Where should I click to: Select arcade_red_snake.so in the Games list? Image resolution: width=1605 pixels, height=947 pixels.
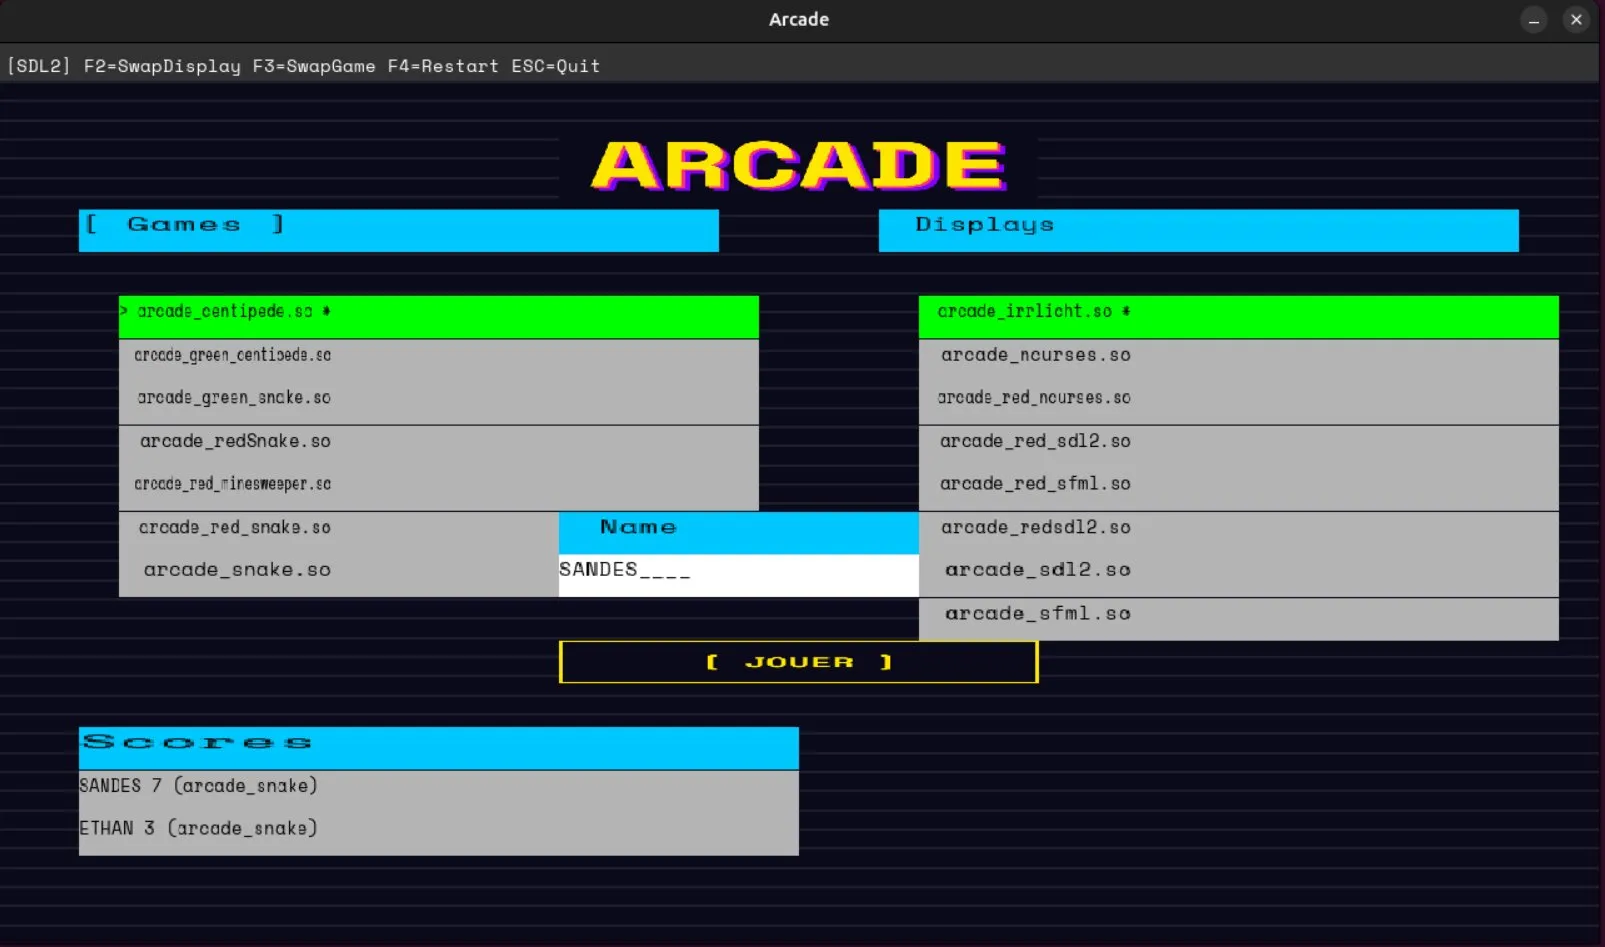point(338,533)
